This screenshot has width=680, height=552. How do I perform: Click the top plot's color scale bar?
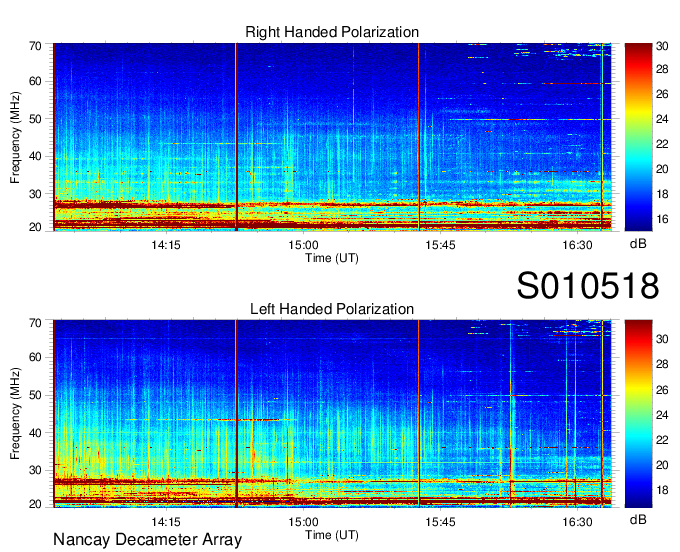pyautogui.click(x=638, y=137)
